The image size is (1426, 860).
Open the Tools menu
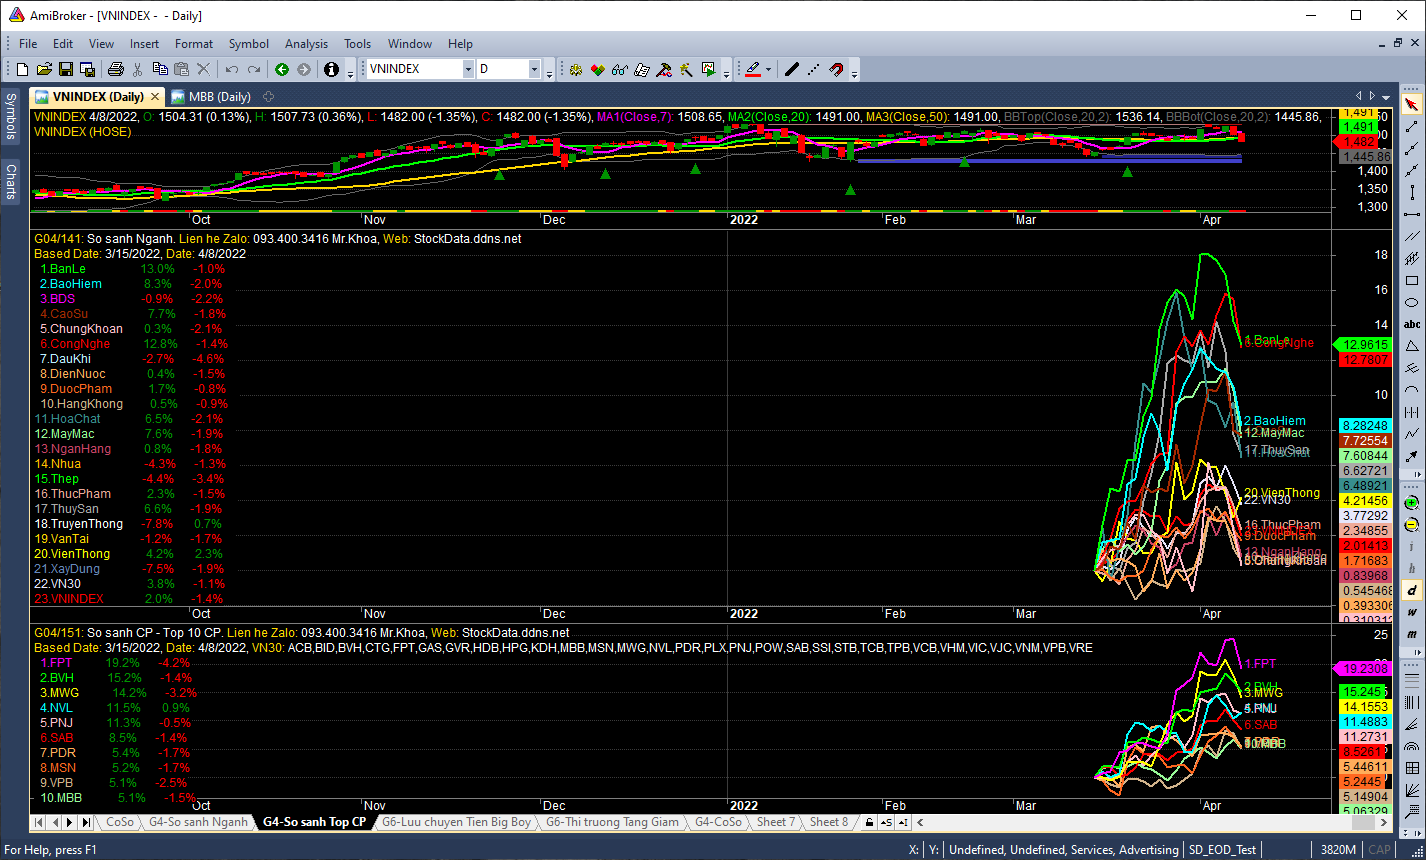tap(357, 44)
